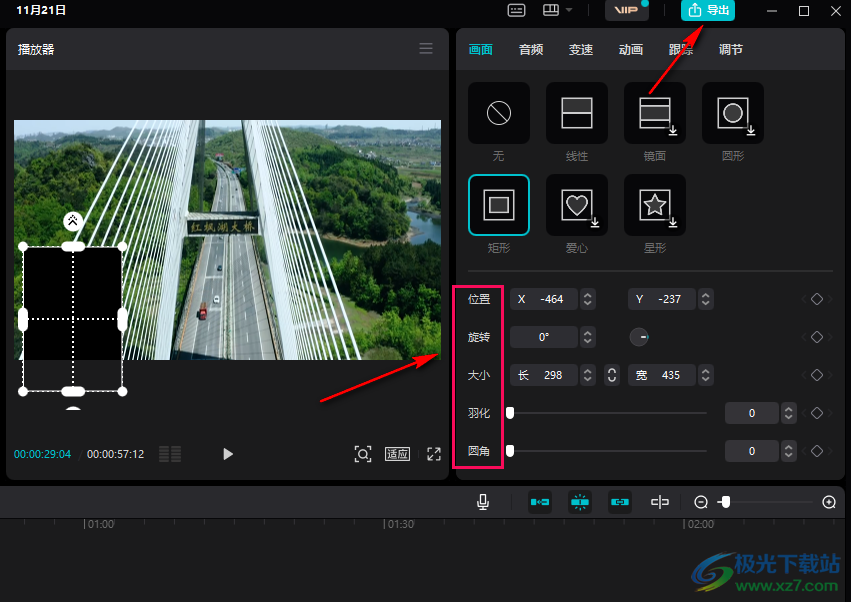Add a keyframe for 旋转 rotation

(x=816, y=337)
